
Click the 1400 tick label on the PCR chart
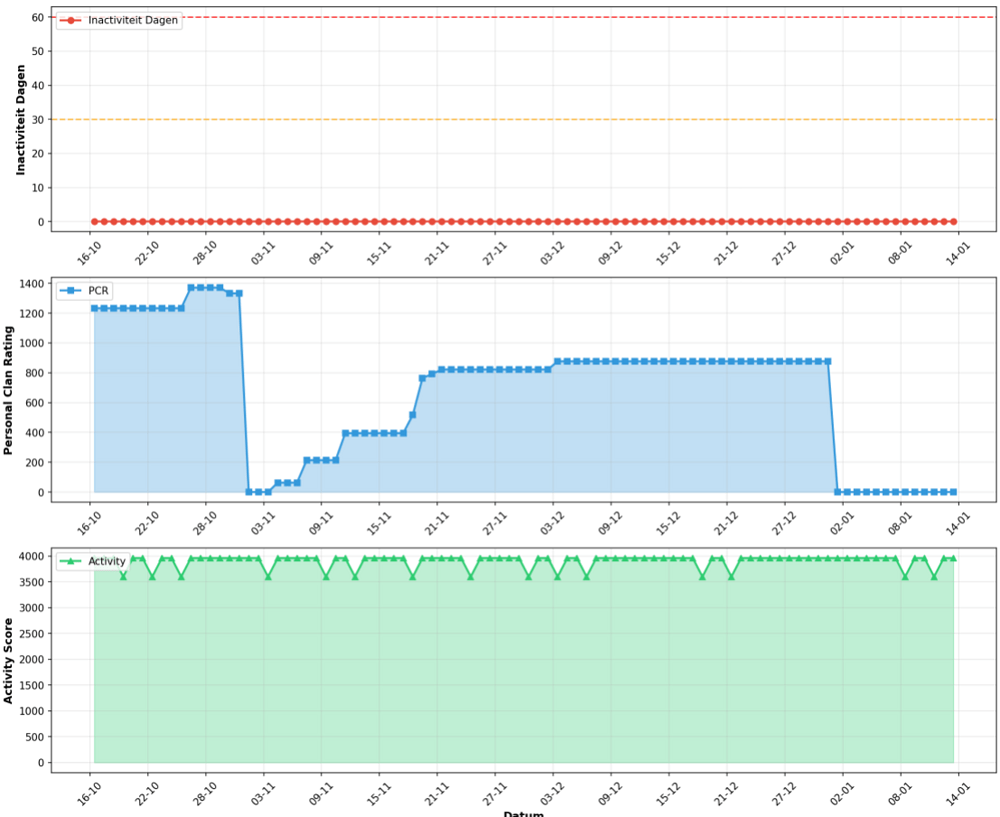[x=30, y=284]
